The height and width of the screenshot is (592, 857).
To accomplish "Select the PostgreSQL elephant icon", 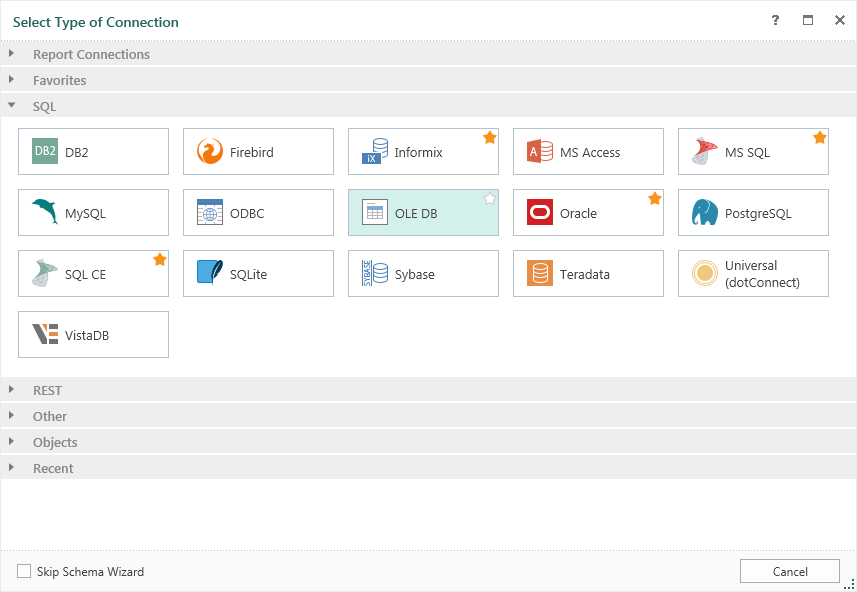I will click(x=705, y=213).
